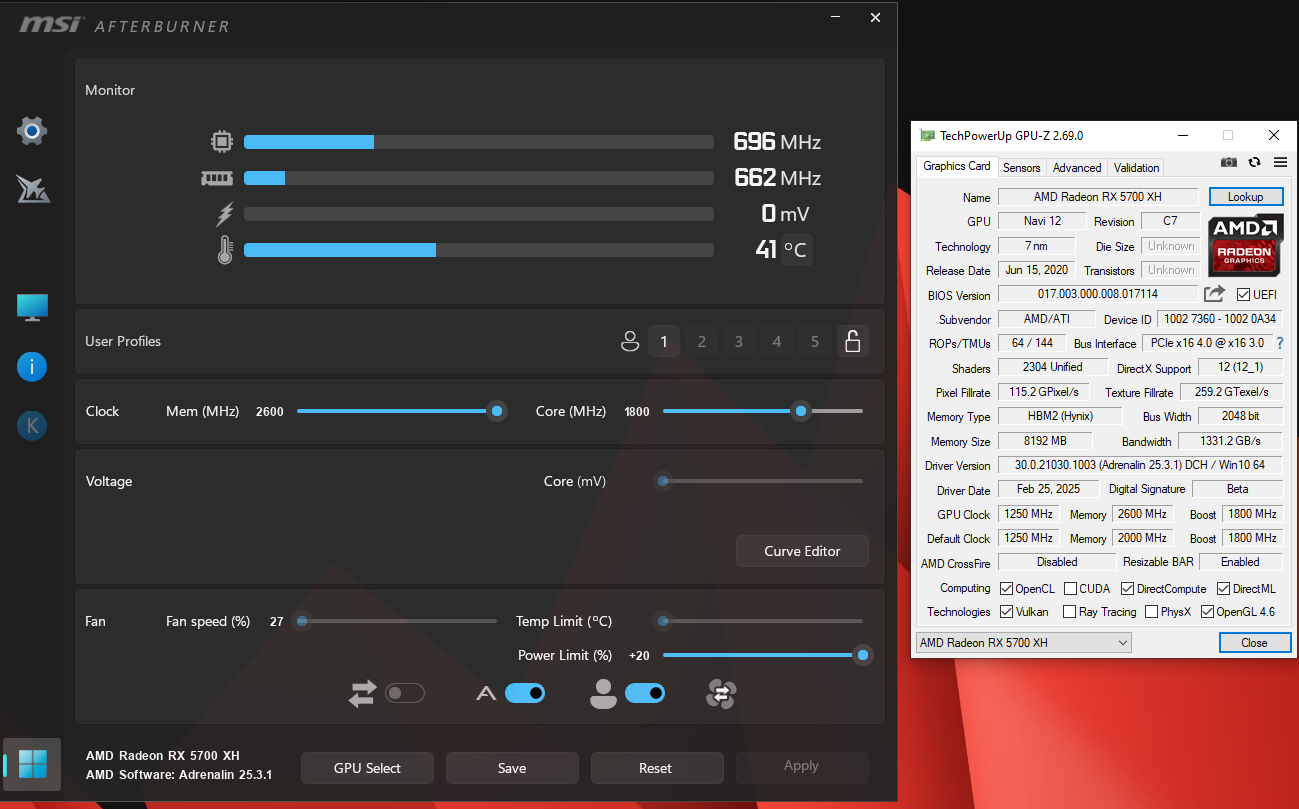Toggle the PhysX checkbox
Screen dimensions: 1299x809
pyautogui.click(x=1151, y=612)
